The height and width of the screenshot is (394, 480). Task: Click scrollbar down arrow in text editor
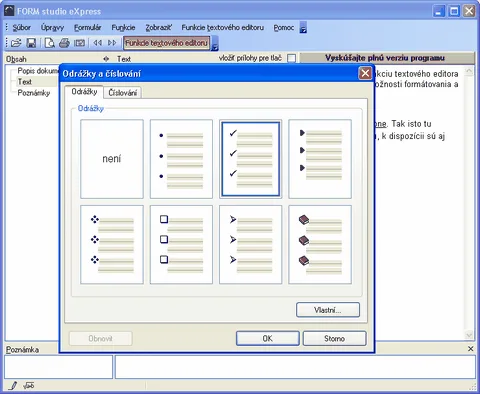click(469, 334)
